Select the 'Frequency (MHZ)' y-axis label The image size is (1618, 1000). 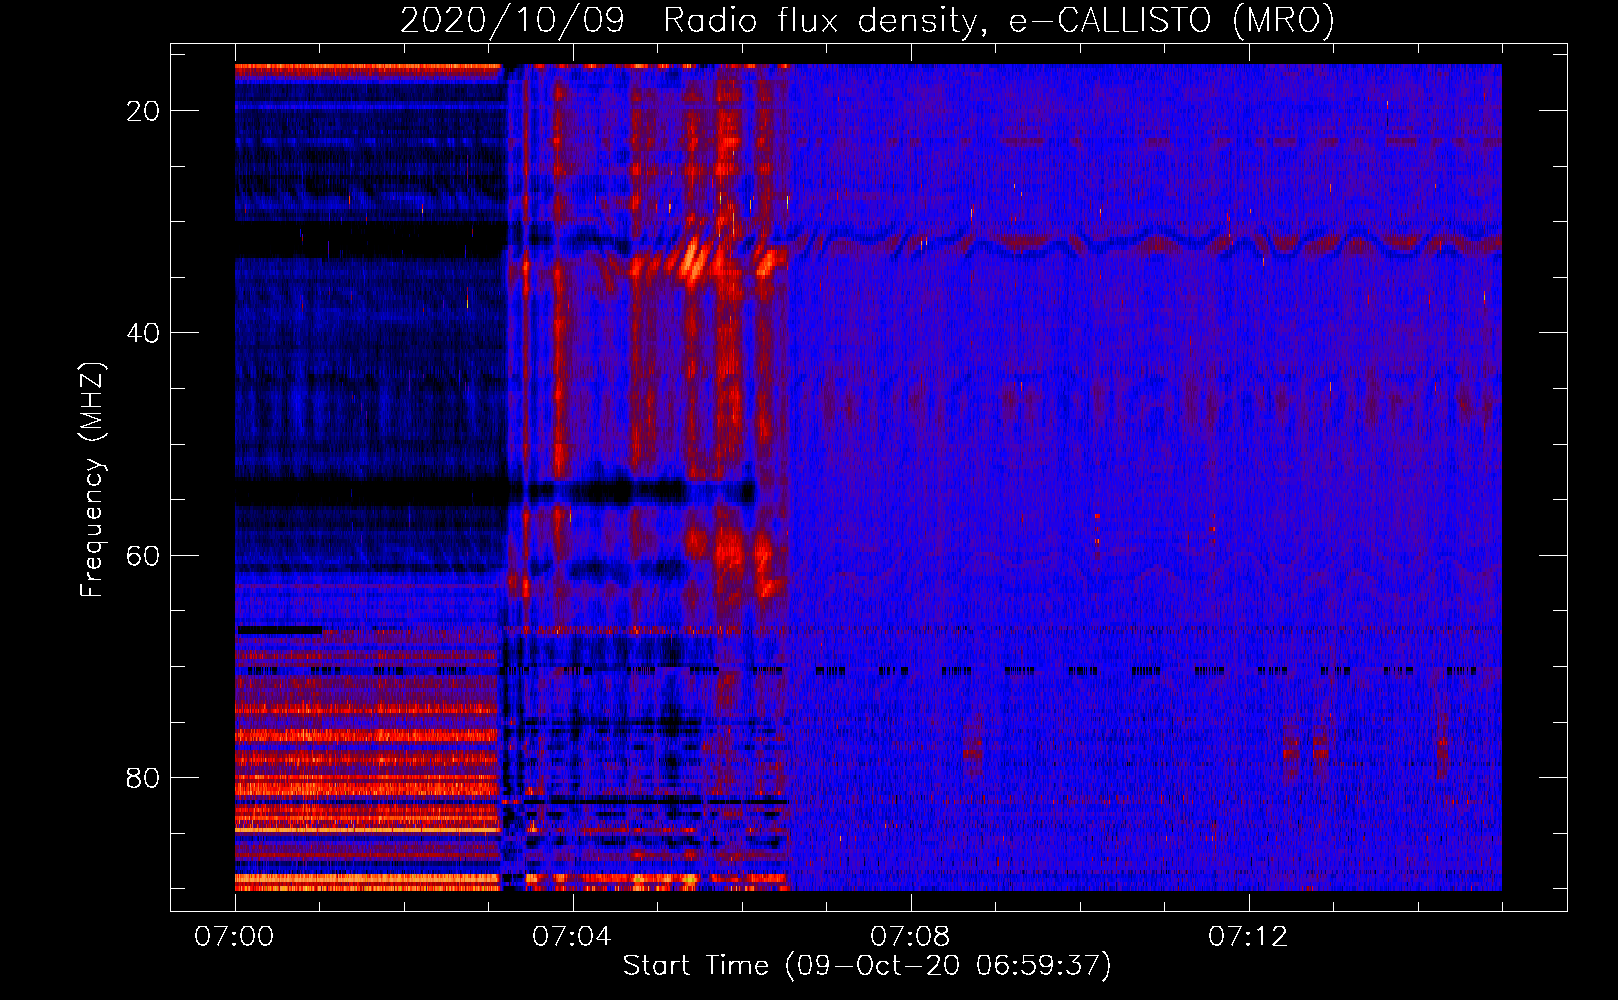click(x=92, y=480)
